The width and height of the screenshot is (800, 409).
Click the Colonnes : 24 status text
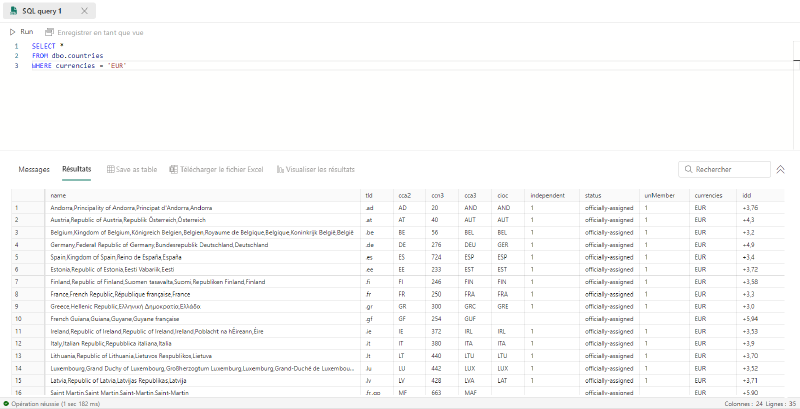743,404
